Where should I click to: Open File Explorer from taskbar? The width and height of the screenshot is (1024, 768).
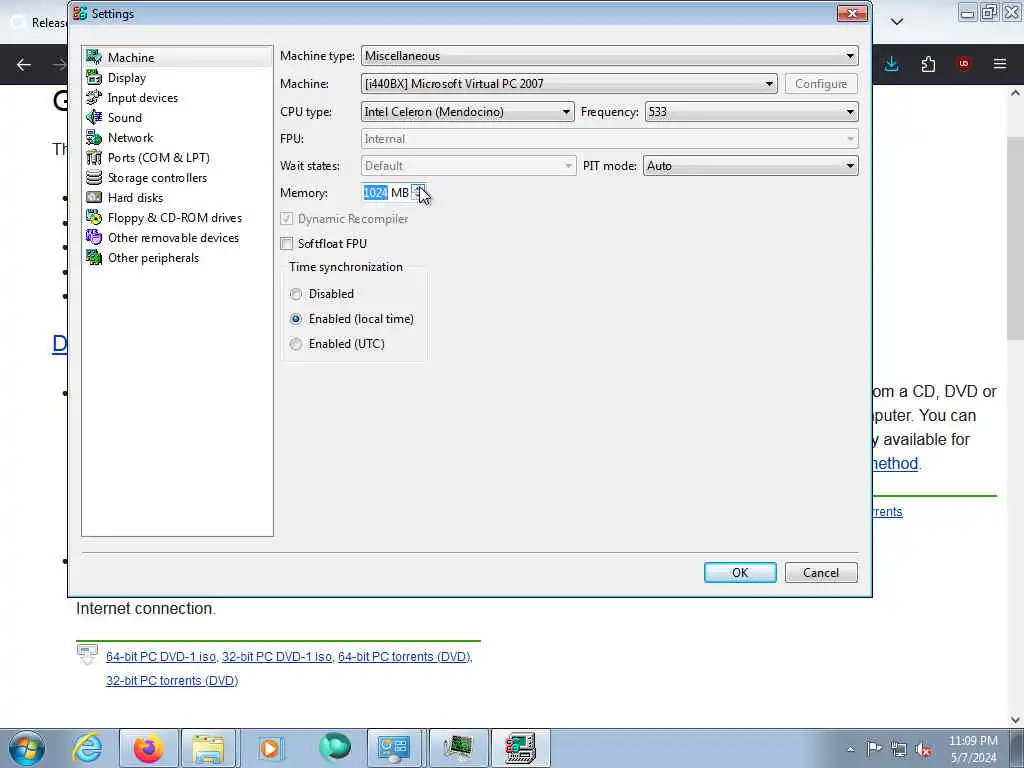209,748
